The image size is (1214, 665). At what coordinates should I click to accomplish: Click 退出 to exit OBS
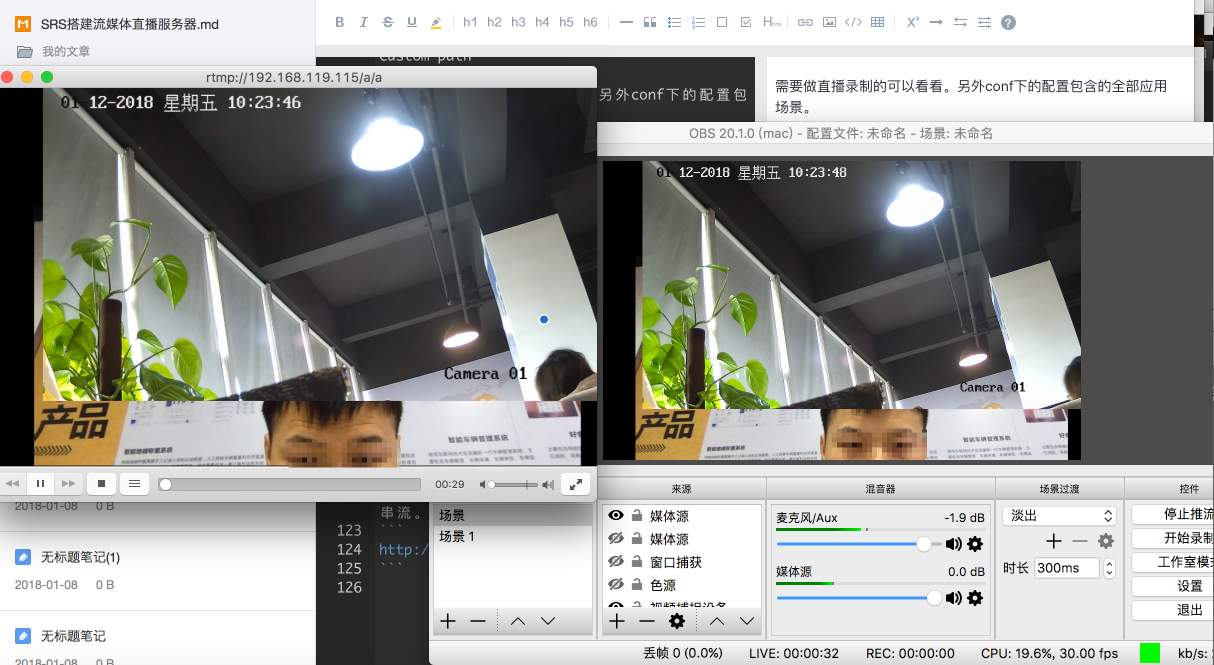pyautogui.click(x=1173, y=610)
